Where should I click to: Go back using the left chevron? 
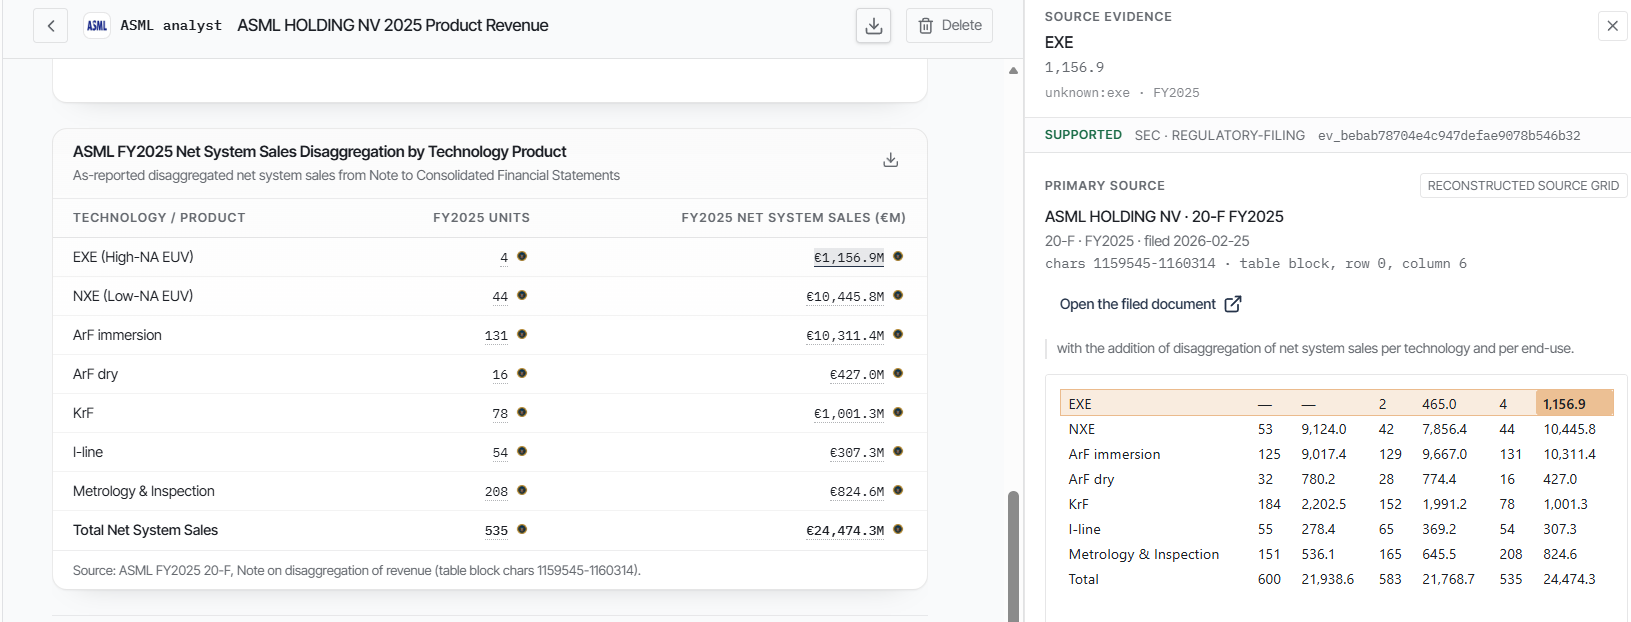pos(50,26)
